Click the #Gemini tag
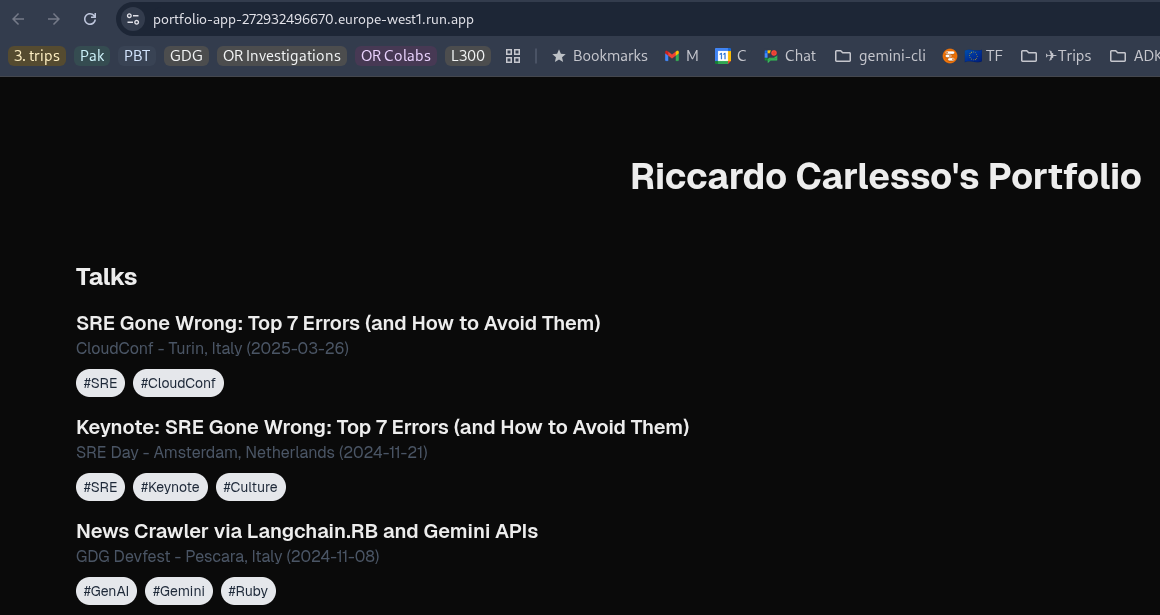This screenshot has width=1160, height=615. point(178,591)
